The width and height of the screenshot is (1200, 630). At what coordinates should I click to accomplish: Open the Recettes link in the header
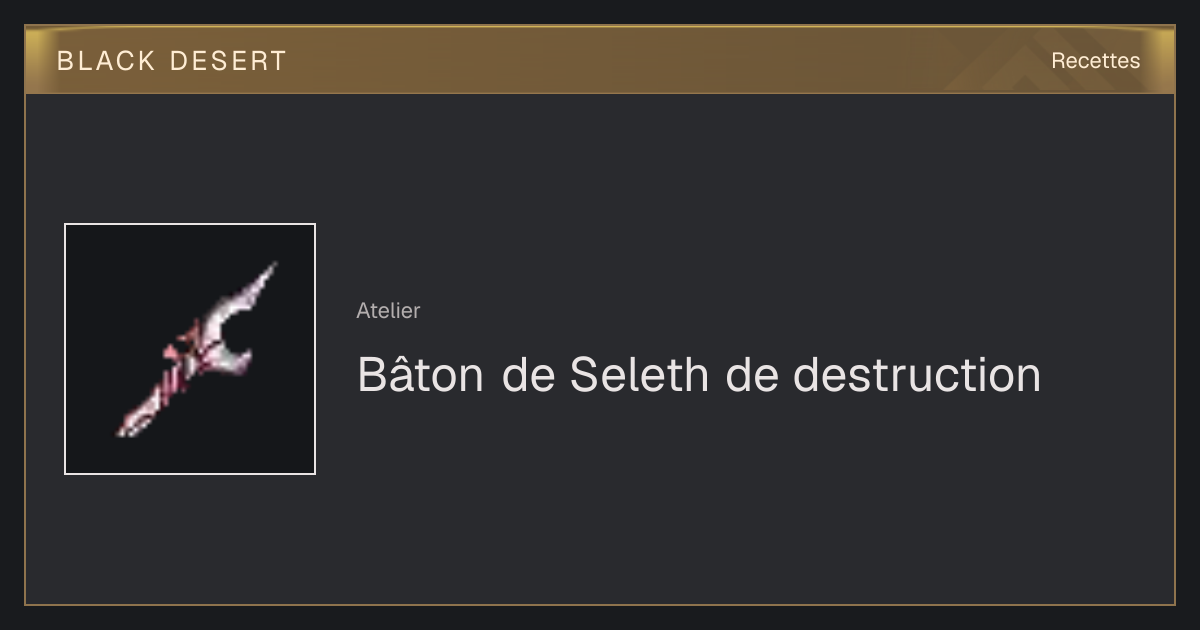pyautogui.click(x=1095, y=61)
